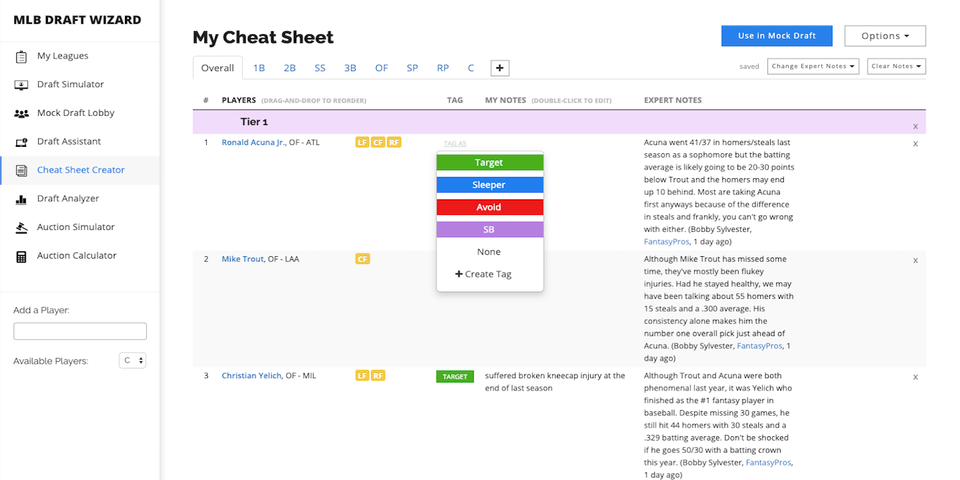The height and width of the screenshot is (480, 960).
Task: Select Create Tag in tag menu
Action: click(x=483, y=274)
